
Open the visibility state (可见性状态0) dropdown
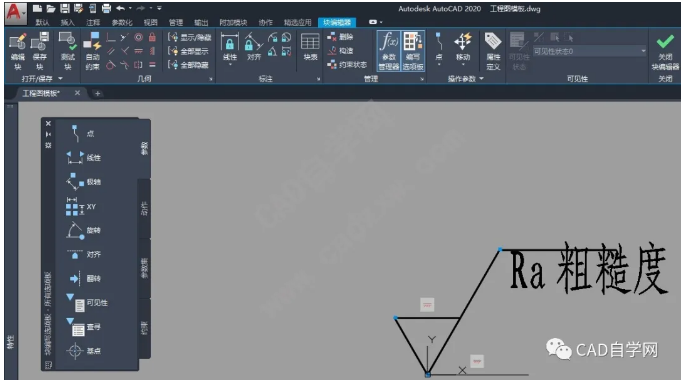click(x=590, y=51)
